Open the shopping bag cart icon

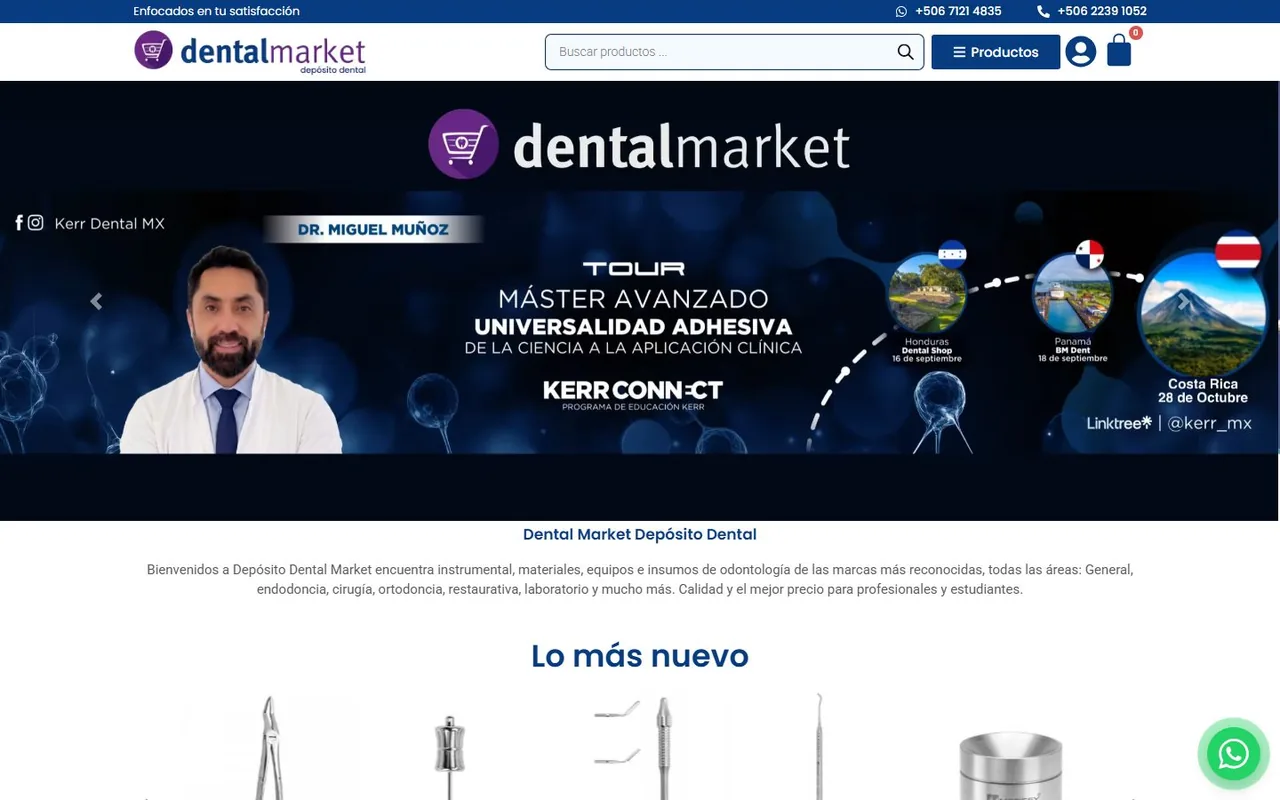1119,52
